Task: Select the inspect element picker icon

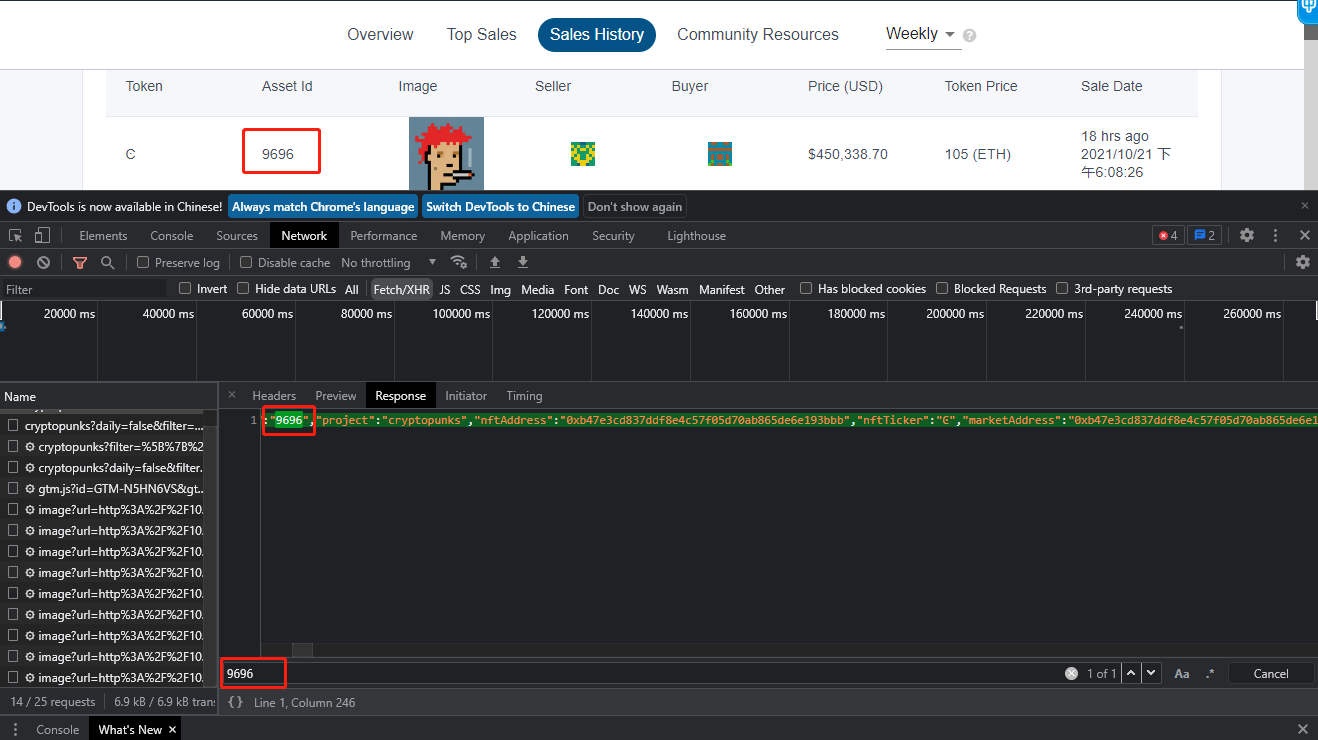Action: coord(16,236)
